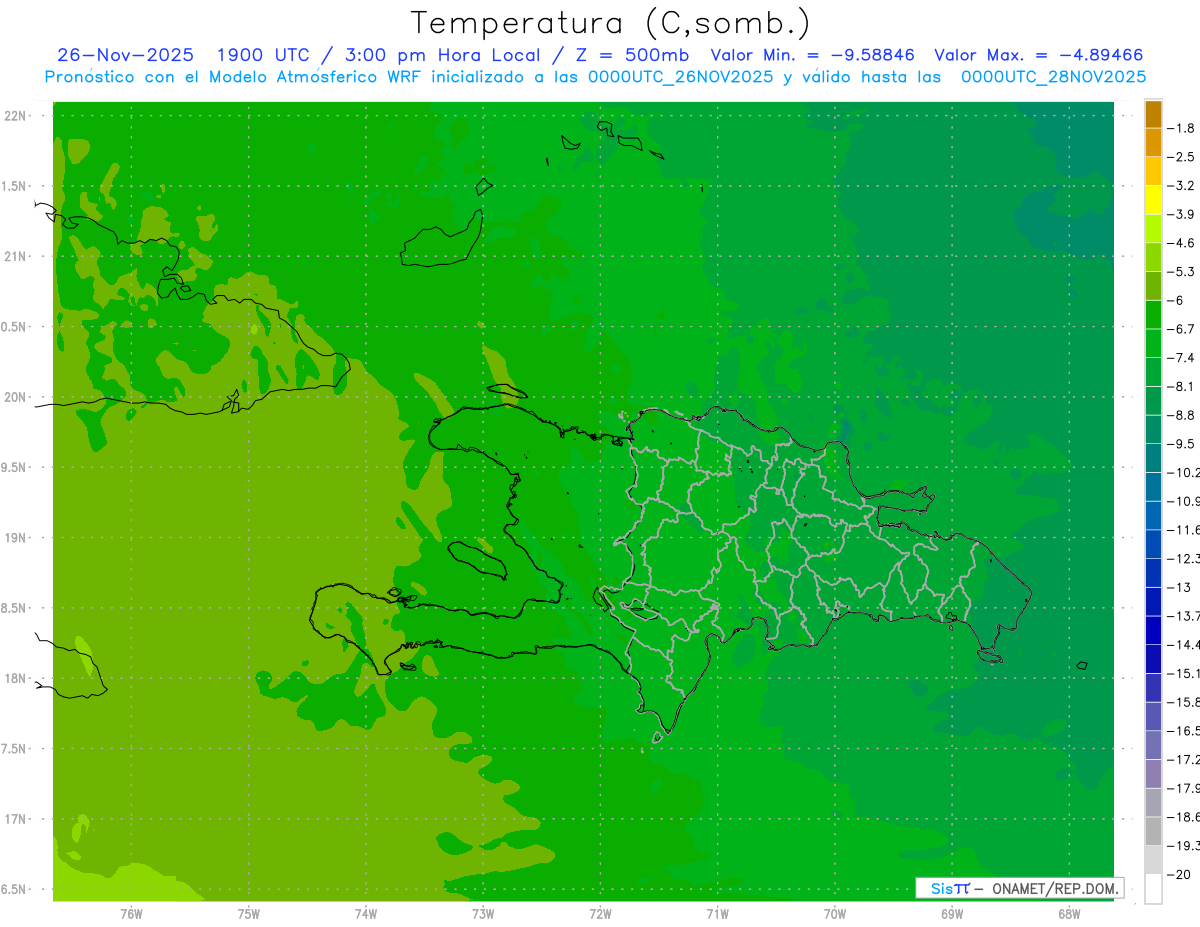Pick the brown-orange swatch above -1.8
Viewport: 1200px width, 927px height.
click(x=1153, y=114)
